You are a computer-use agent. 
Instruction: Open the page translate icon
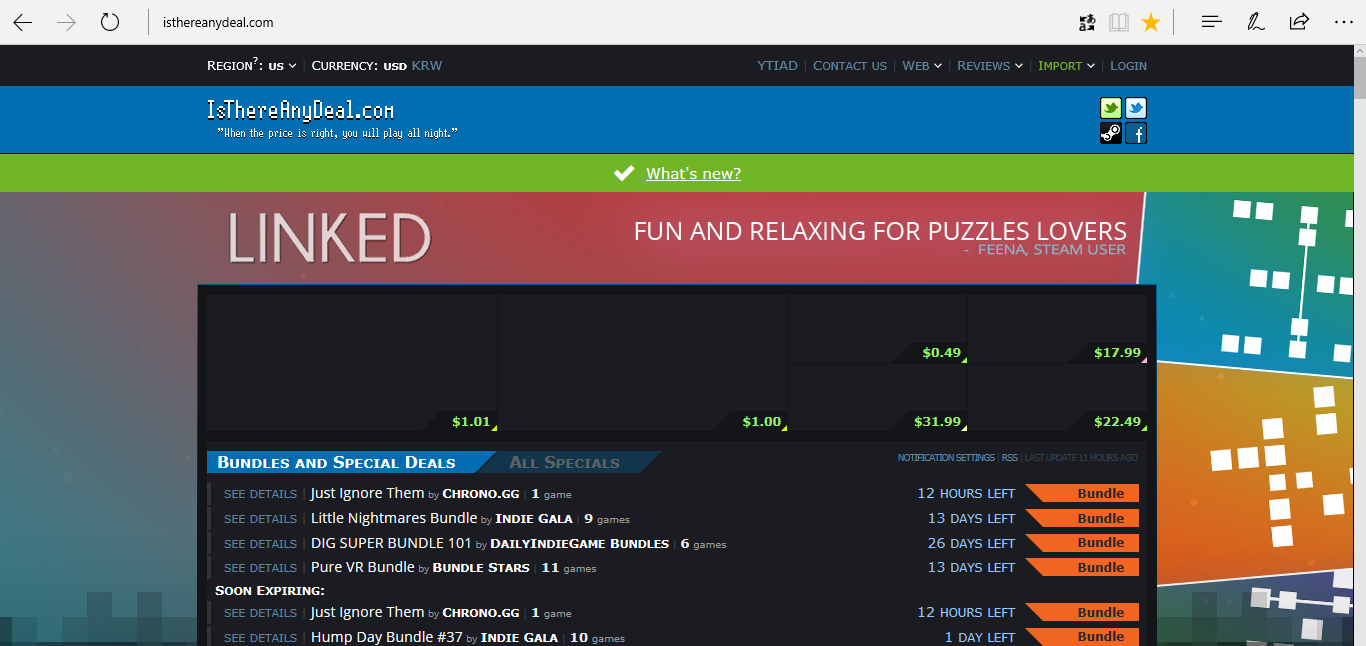click(1087, 22)
